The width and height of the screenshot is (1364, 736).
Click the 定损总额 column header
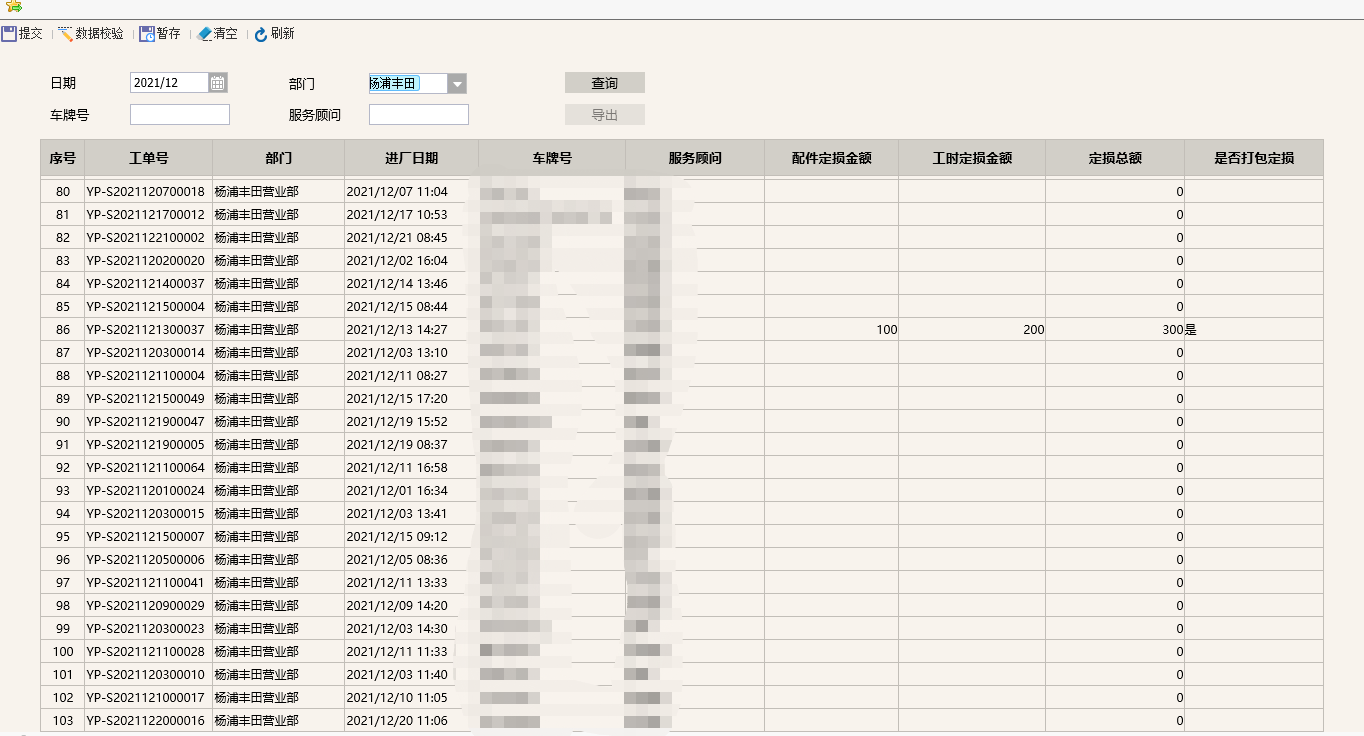click(1115, 158)
